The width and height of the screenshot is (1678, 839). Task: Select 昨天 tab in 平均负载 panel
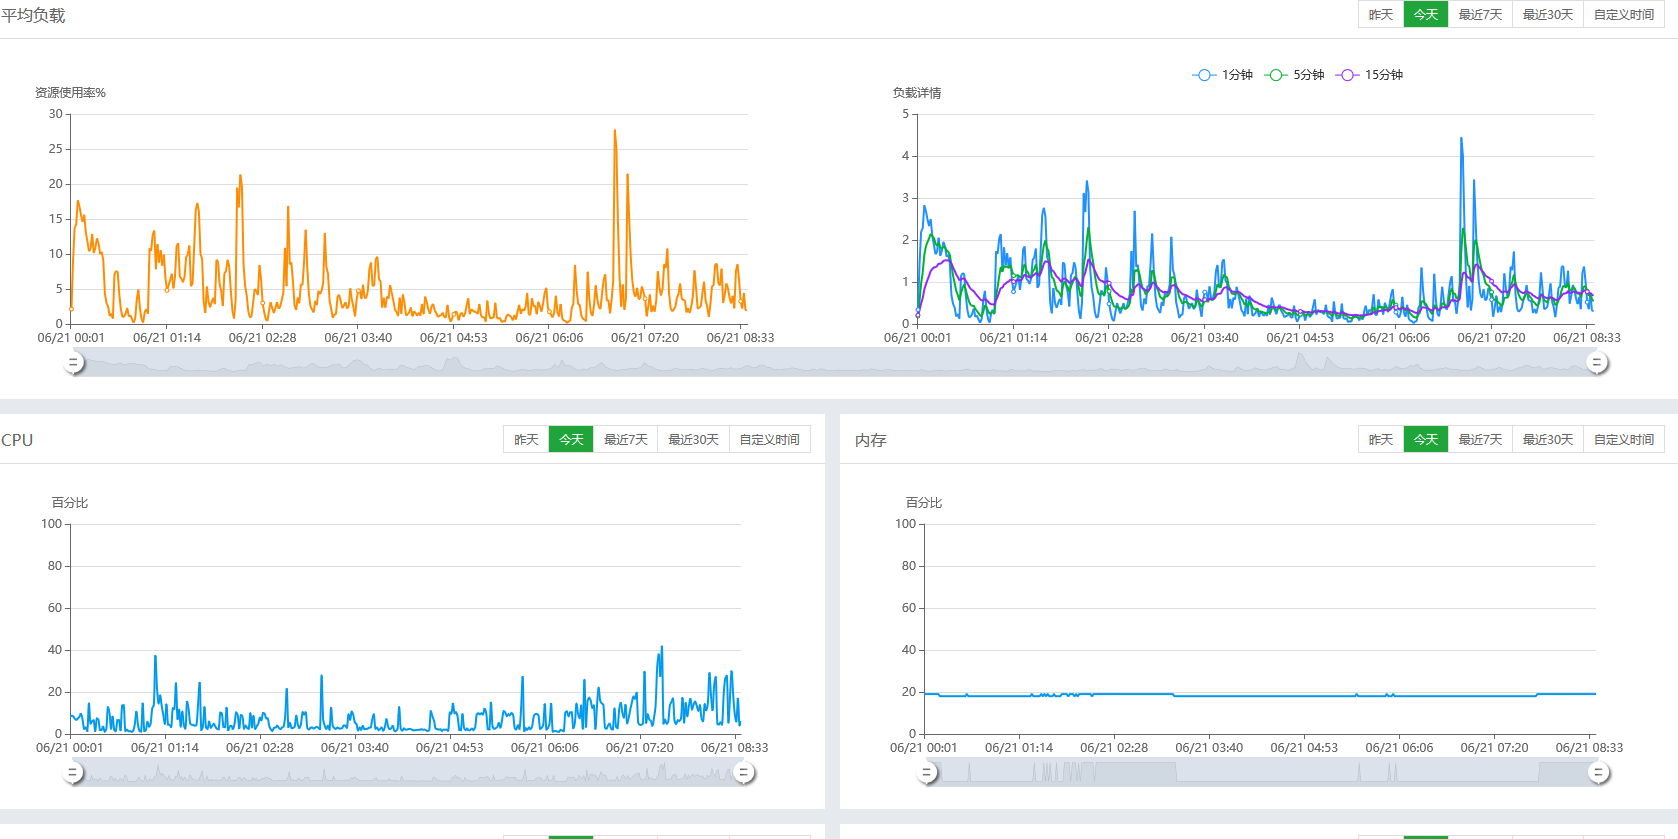(1381, 15)
